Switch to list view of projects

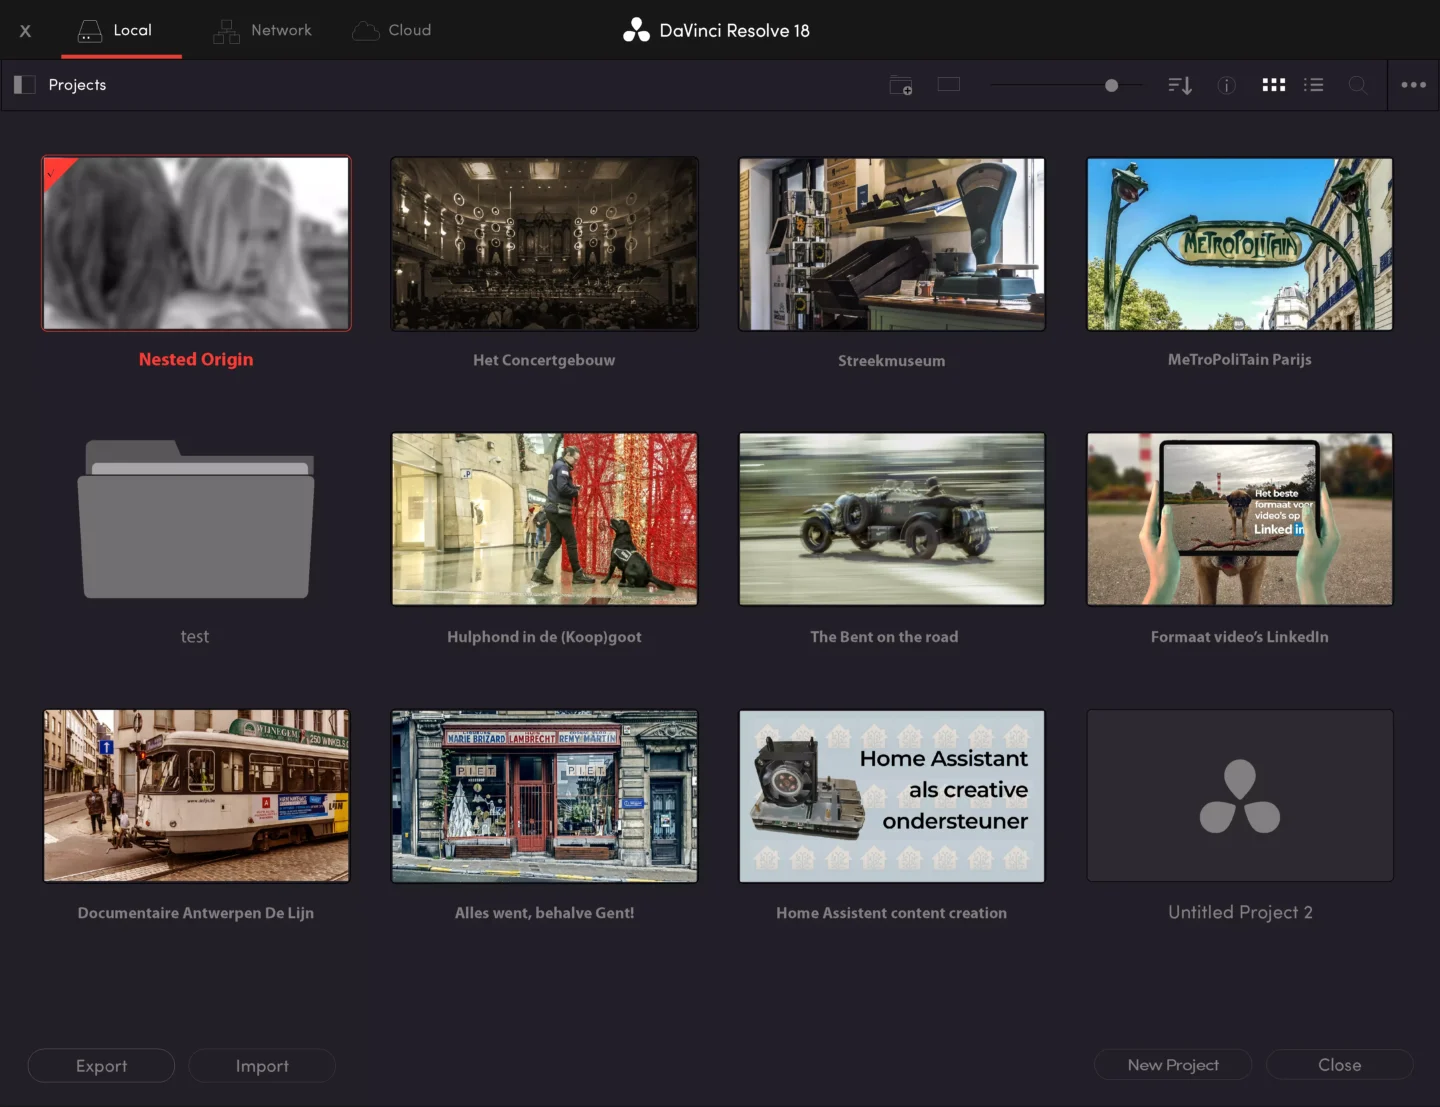(x=1314, y=85)
